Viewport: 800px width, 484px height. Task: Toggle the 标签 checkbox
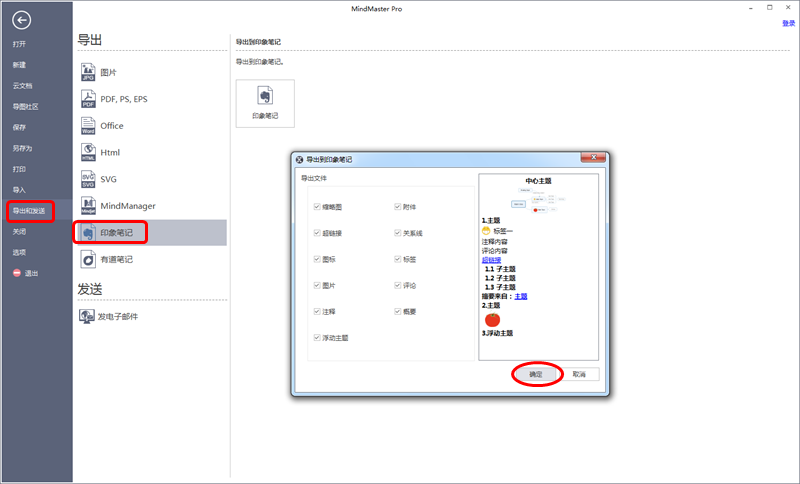tap(397, 259)
